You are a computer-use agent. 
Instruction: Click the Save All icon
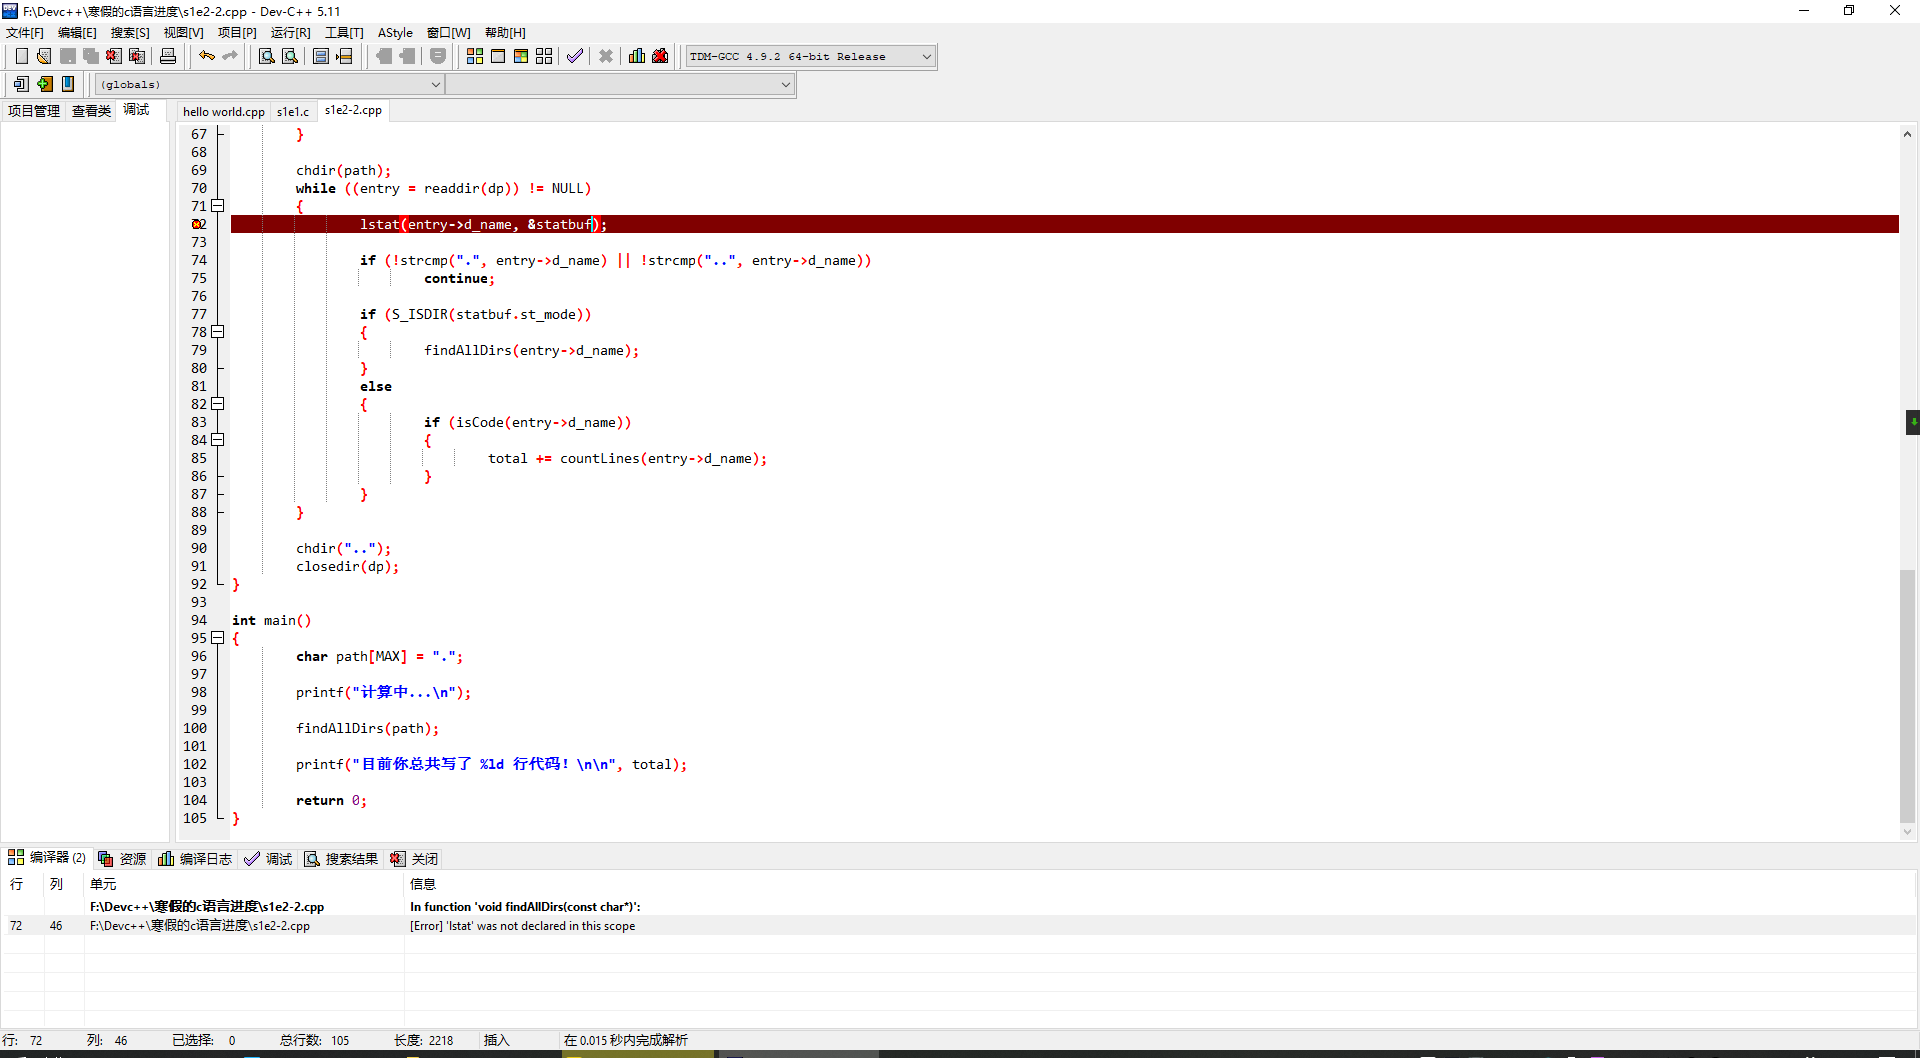91,56
